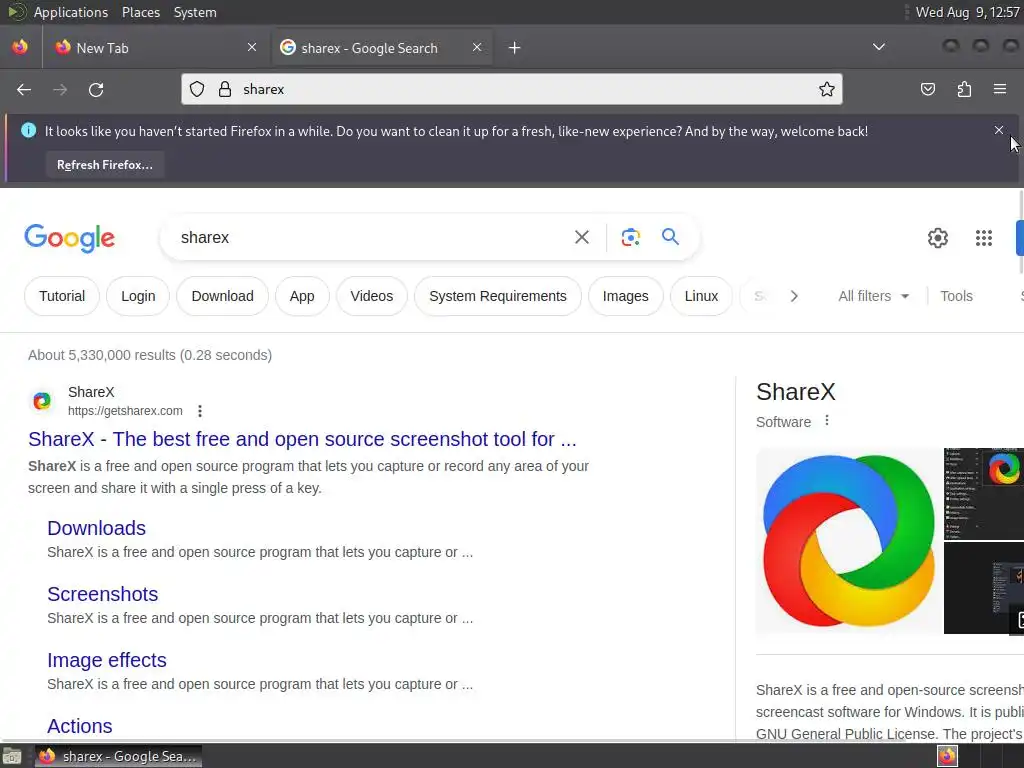Image resolution: width=1024 pixels, height=768 pixels.
Task: Select the sharex - Google Search tab
Action: tap(382, 48)
